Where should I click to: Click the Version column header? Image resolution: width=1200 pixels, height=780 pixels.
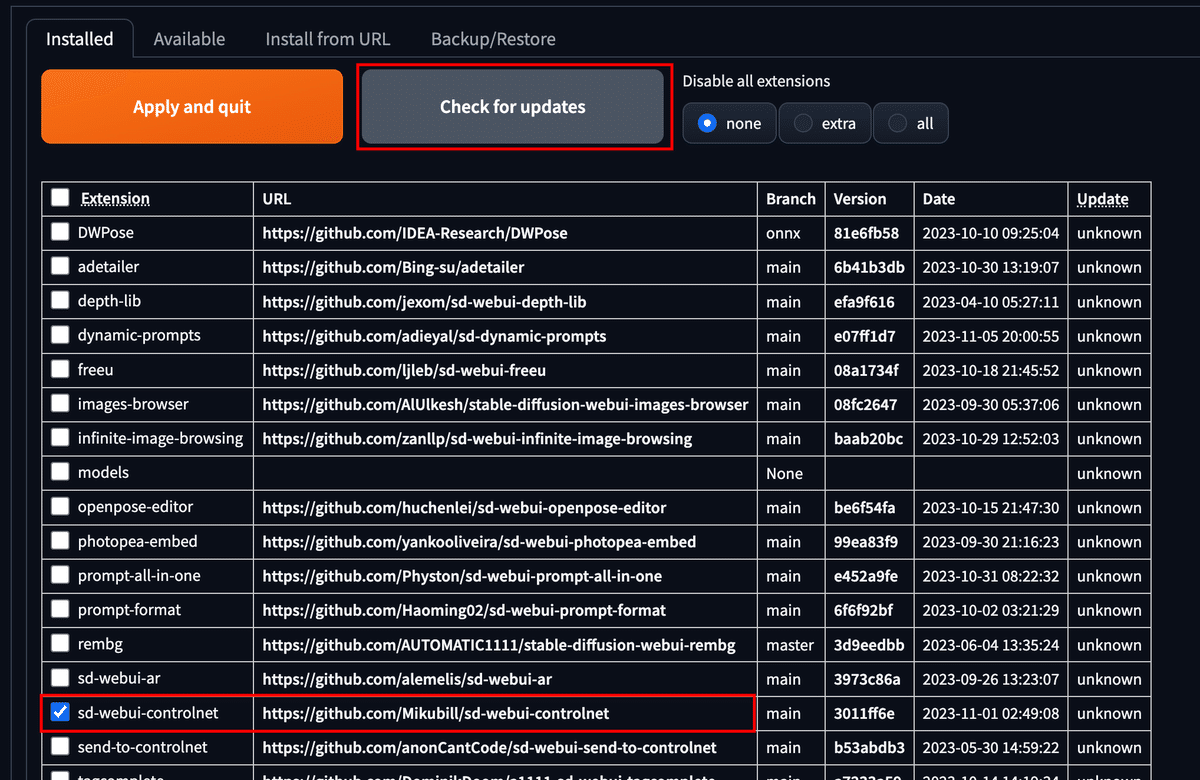click(x=860, y=198)
